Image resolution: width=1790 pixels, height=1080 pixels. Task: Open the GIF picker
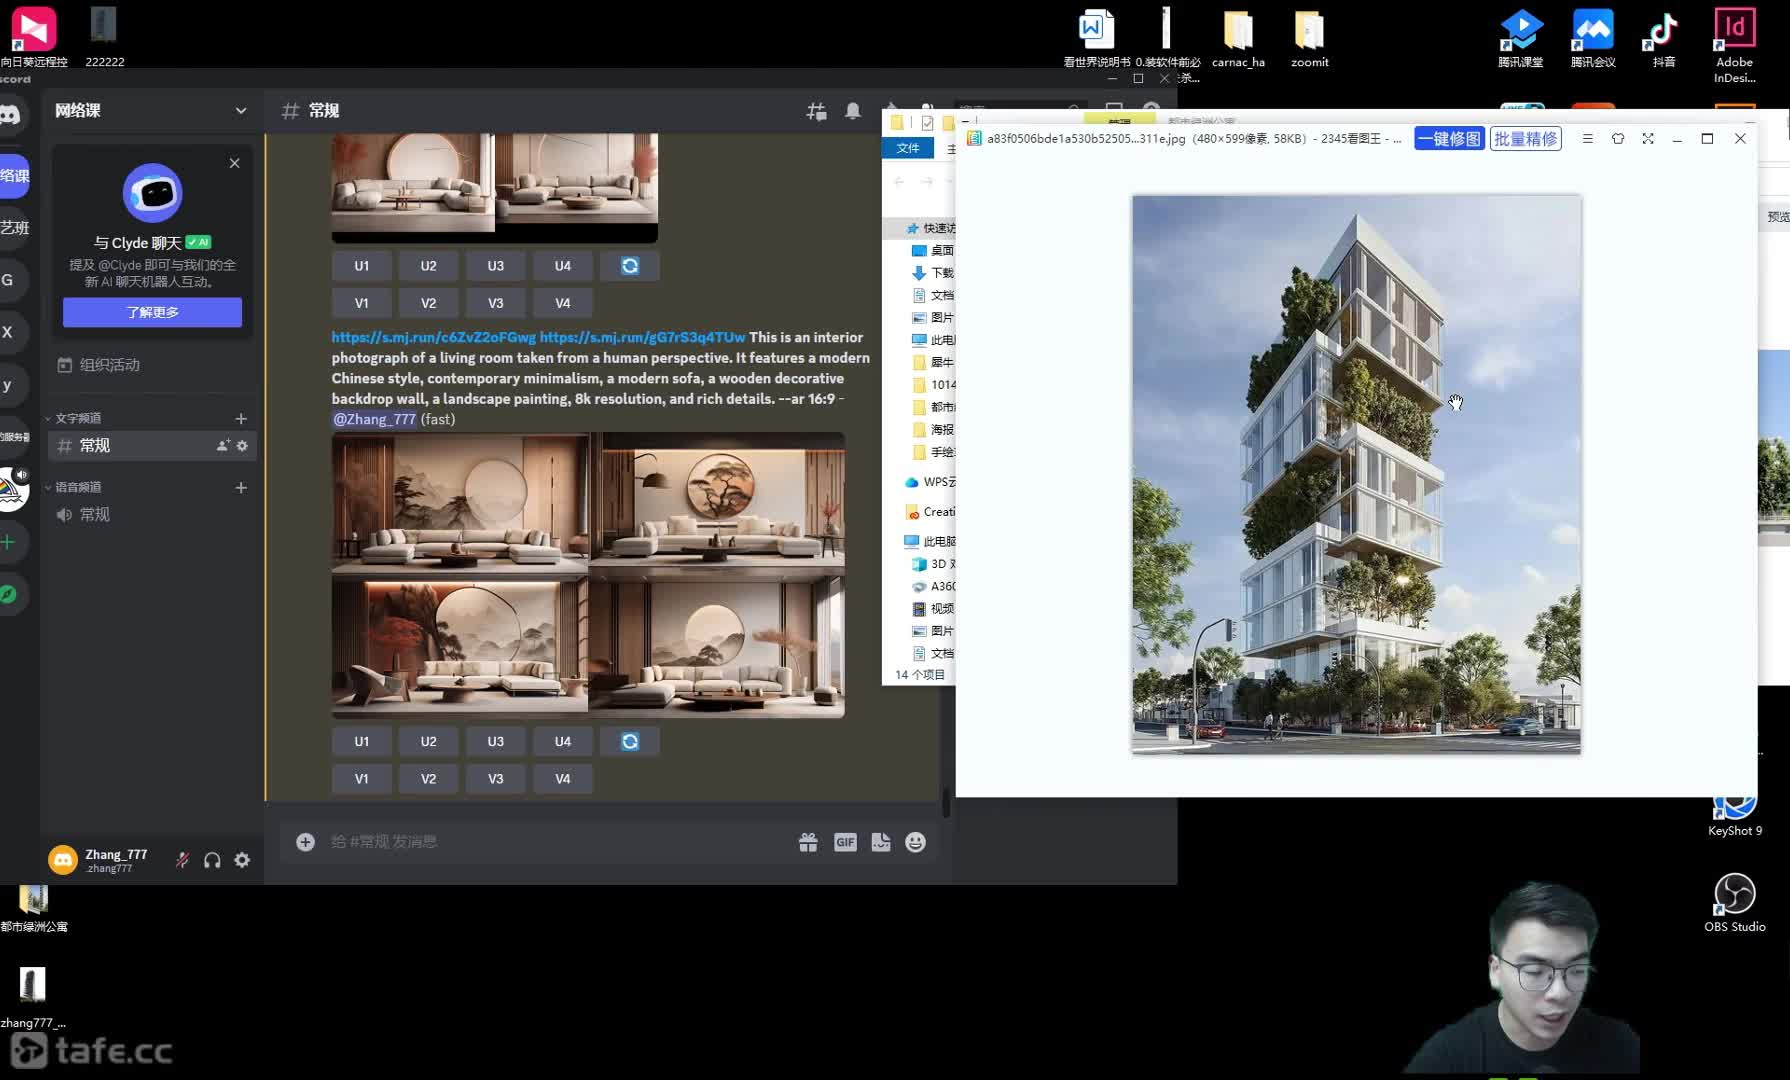click(845, 842)
